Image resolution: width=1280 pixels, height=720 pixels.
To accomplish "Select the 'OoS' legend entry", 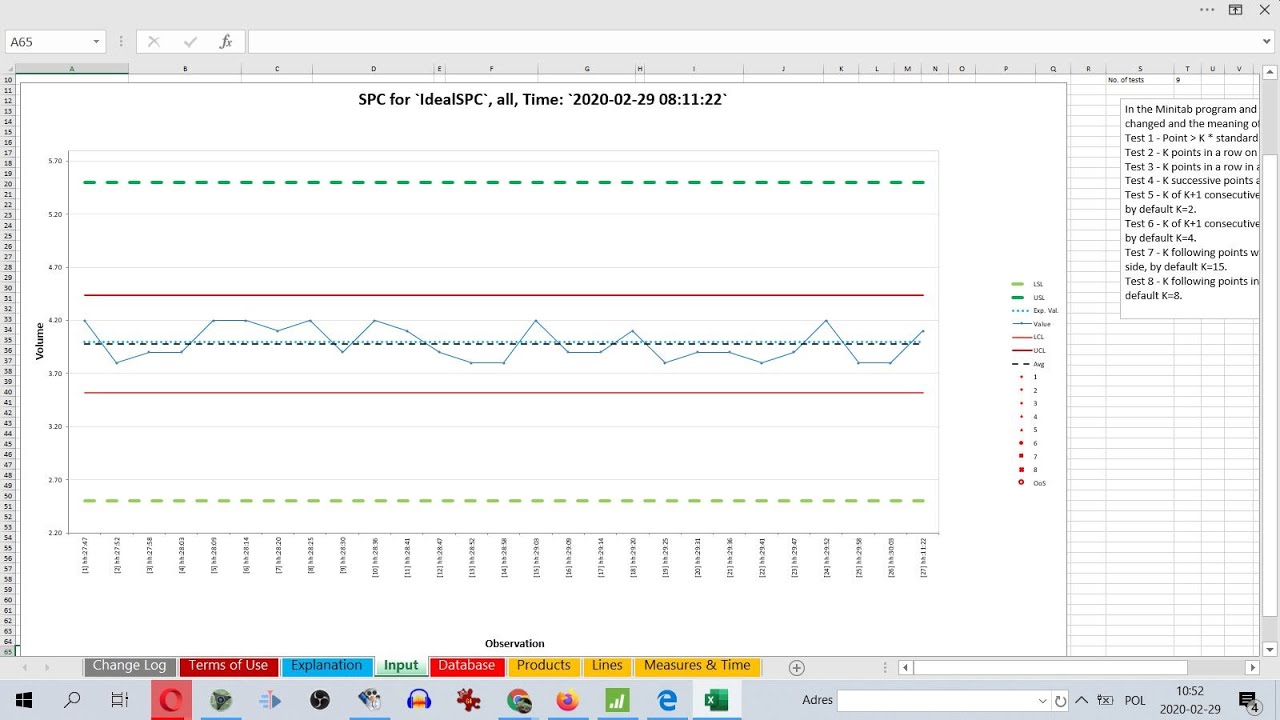I will coord(1030,483).
